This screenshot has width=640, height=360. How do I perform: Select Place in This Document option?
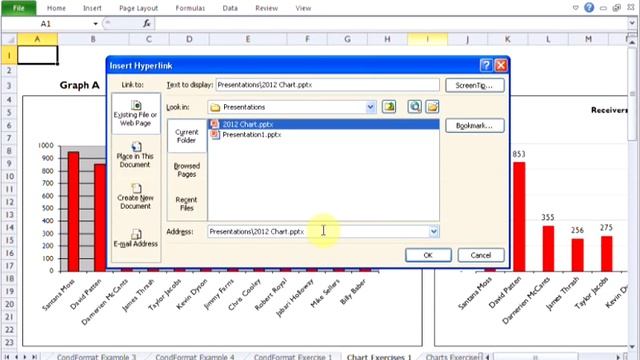tap(136, 155)
